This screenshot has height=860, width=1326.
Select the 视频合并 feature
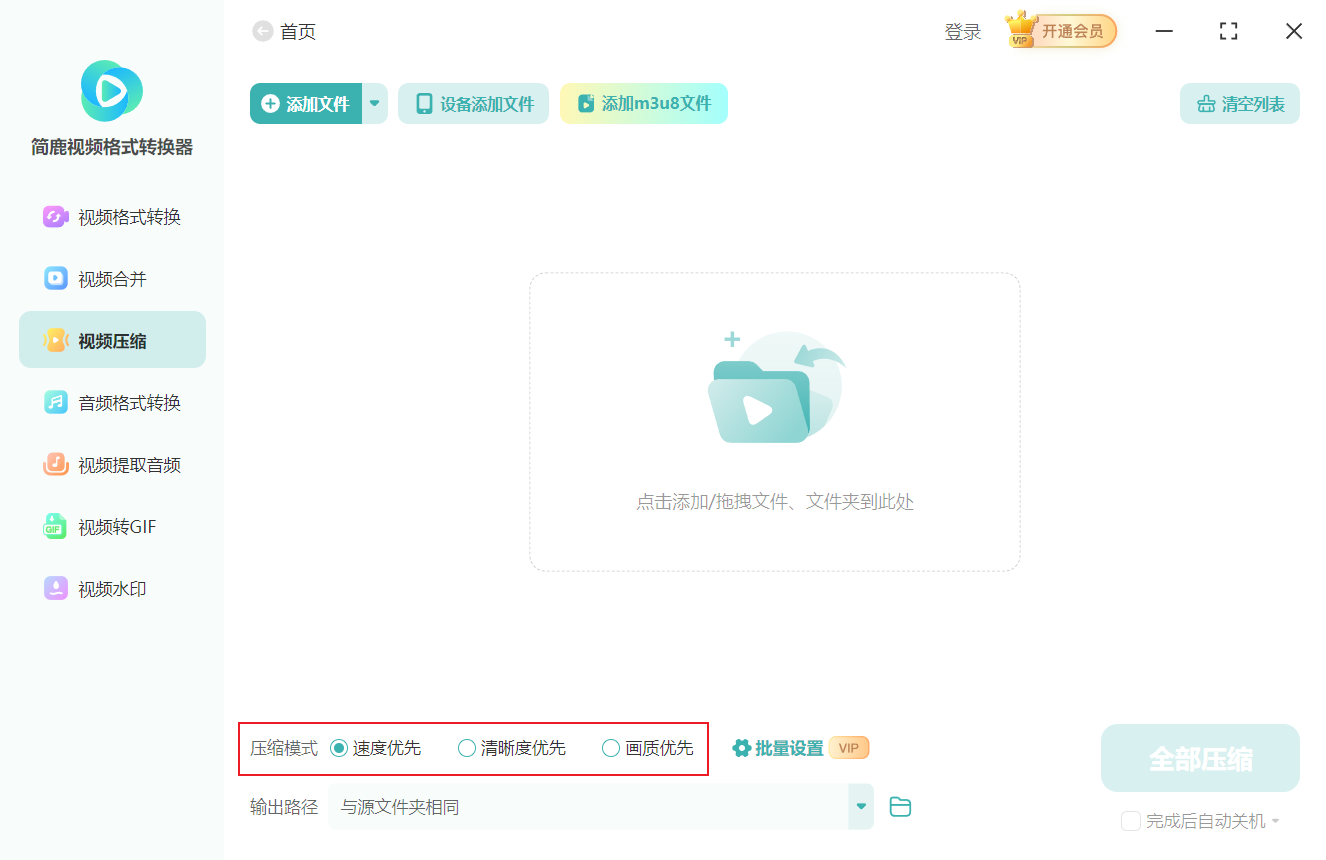(x=111, y=278)
